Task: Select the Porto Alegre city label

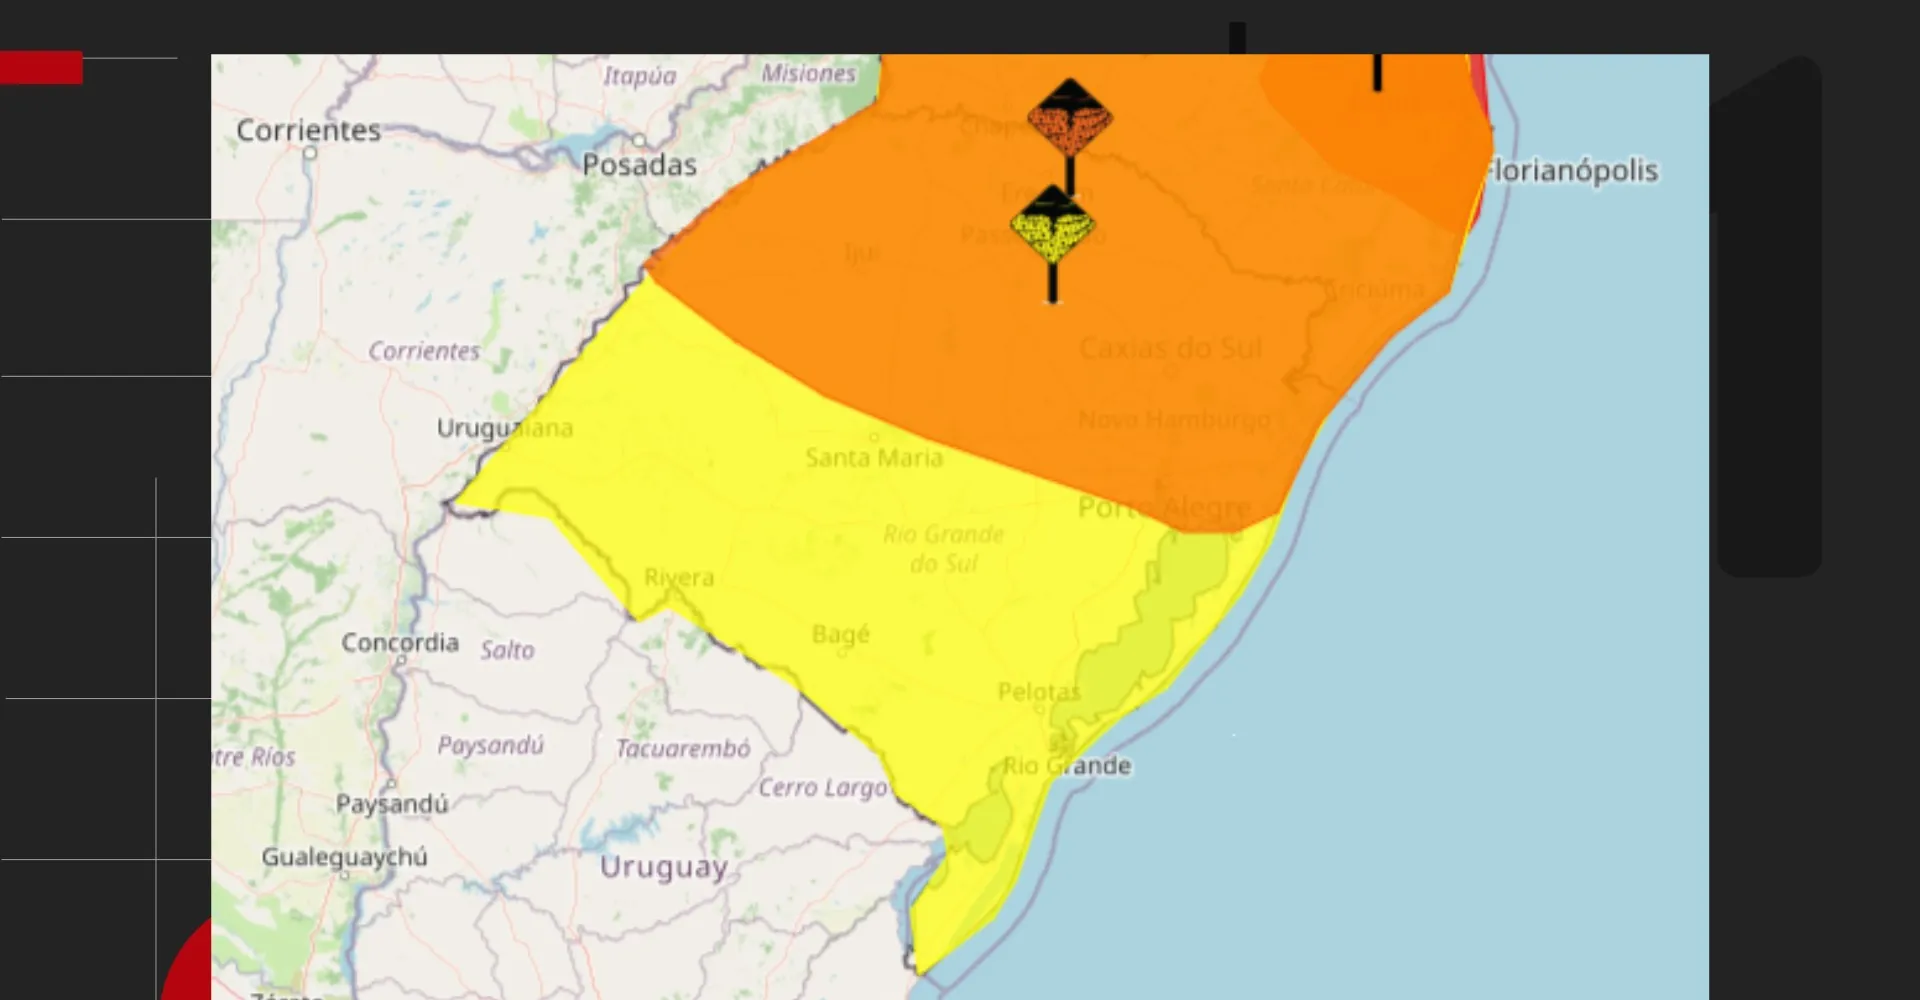Action: [x=1164, y=508]
